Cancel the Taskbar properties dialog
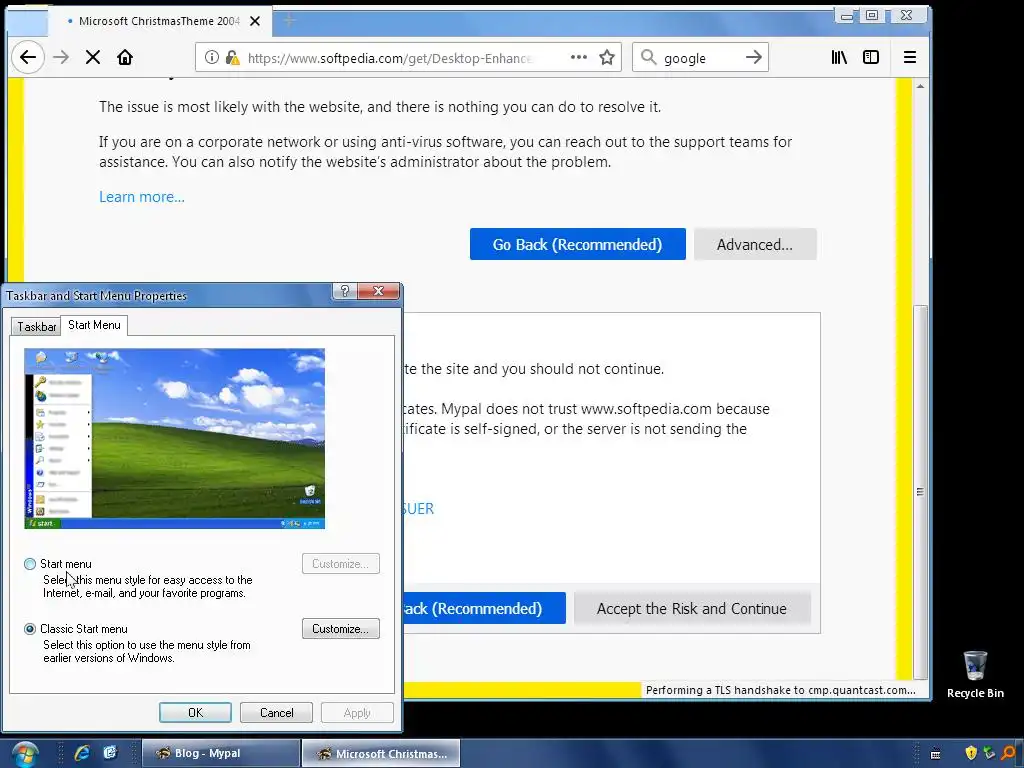The width and height of the screenshot is (1024, 768). (276, 712)
